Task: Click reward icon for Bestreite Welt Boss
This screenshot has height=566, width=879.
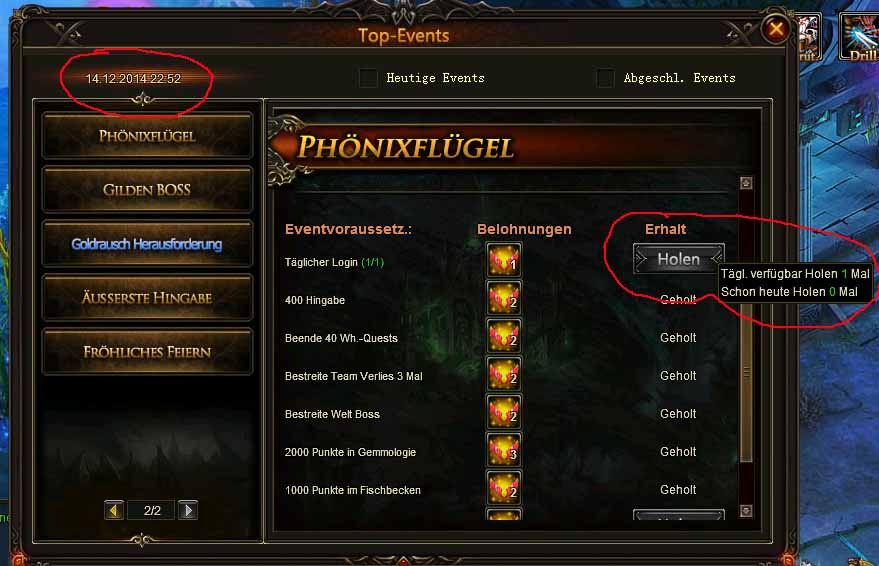Action: (x=504, y=413)
